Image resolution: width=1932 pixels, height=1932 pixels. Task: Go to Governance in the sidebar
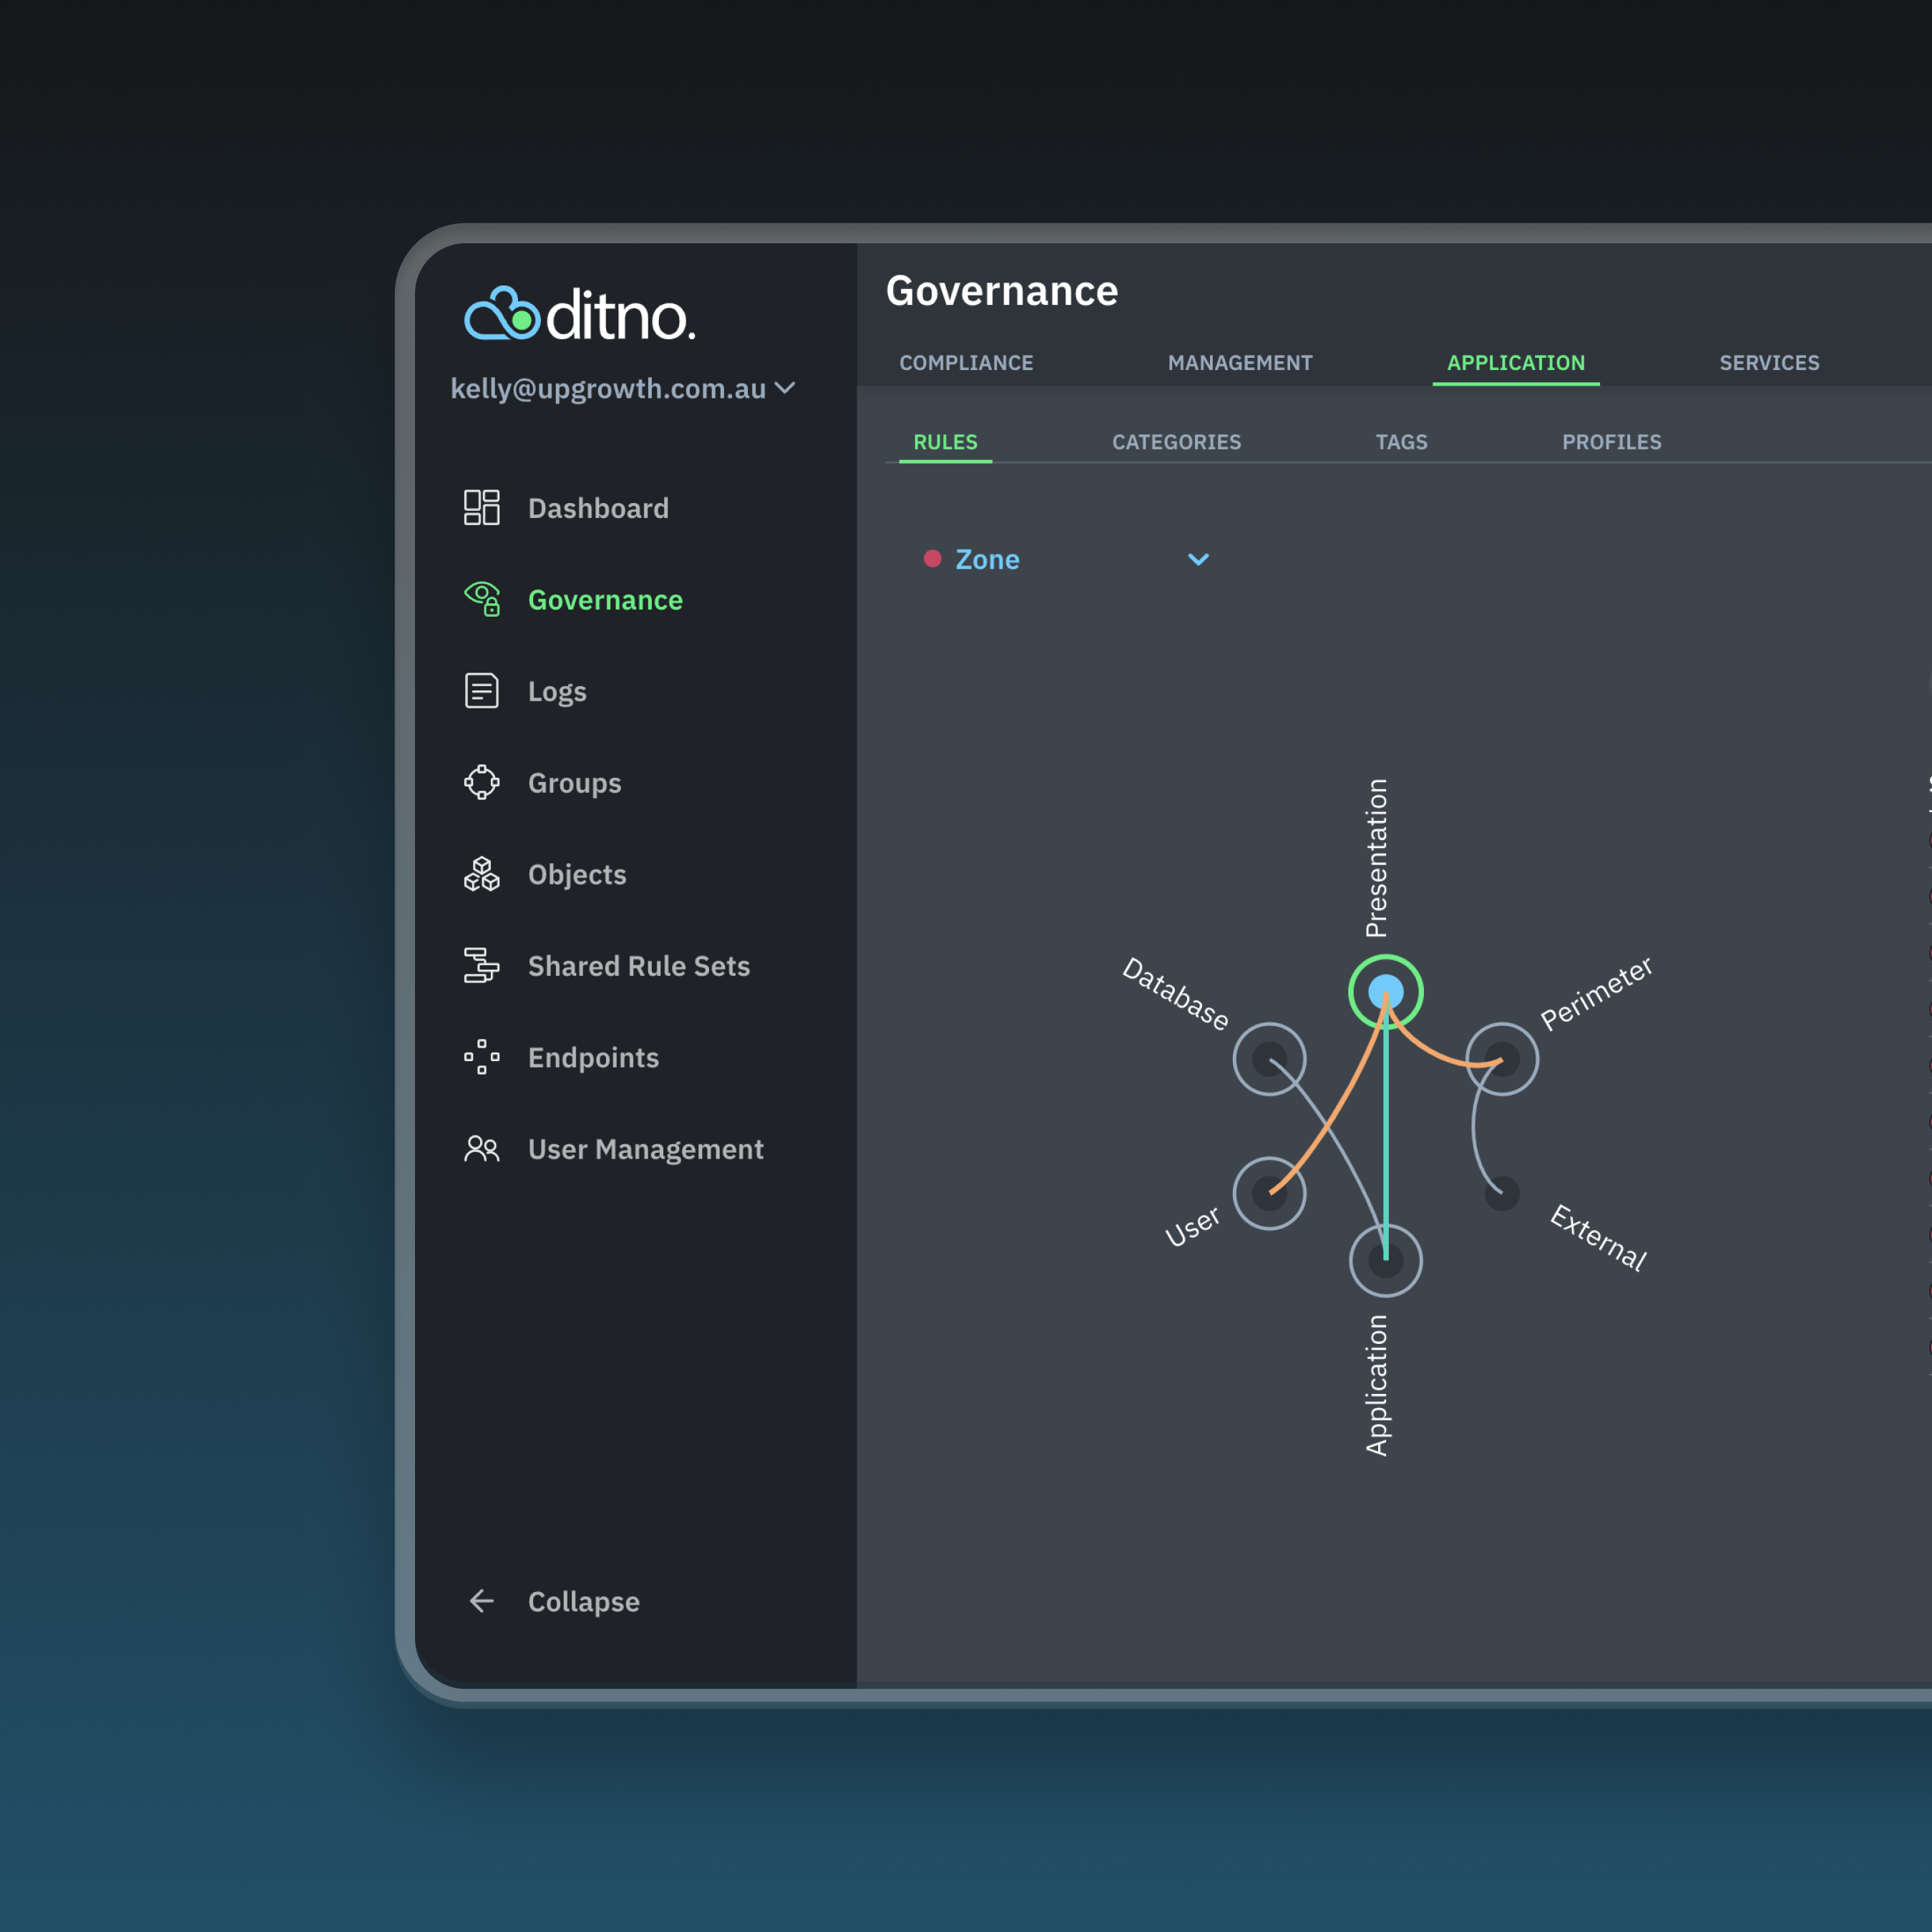tap(605, 600)
